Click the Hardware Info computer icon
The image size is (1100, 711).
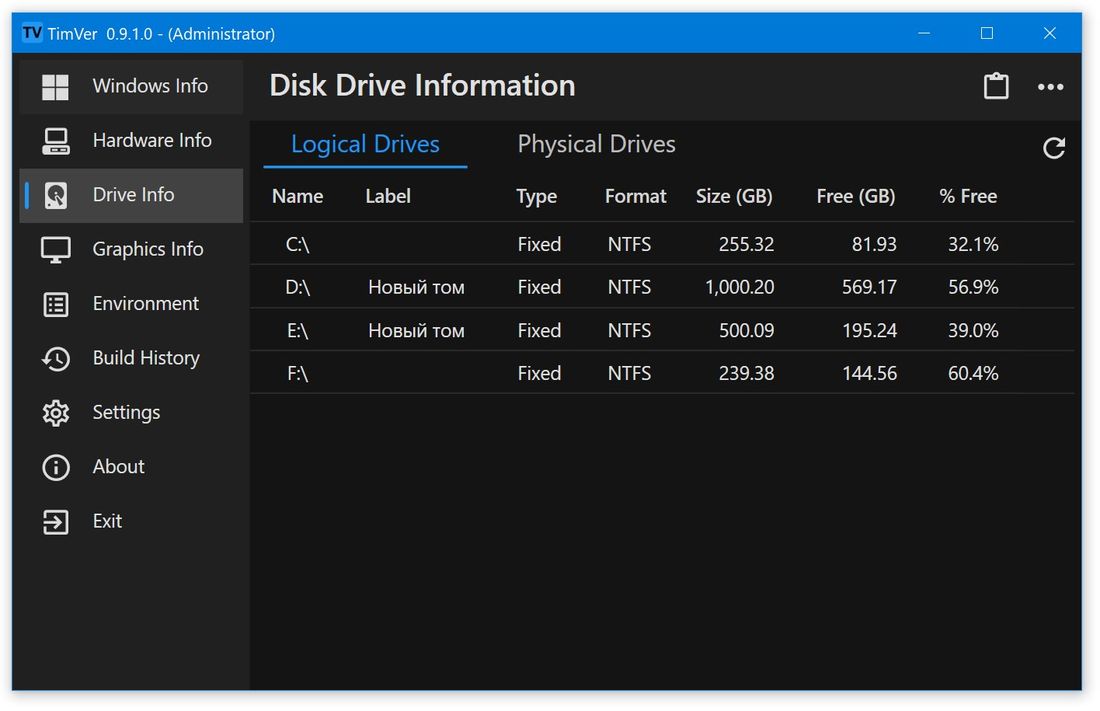[56, 141]
